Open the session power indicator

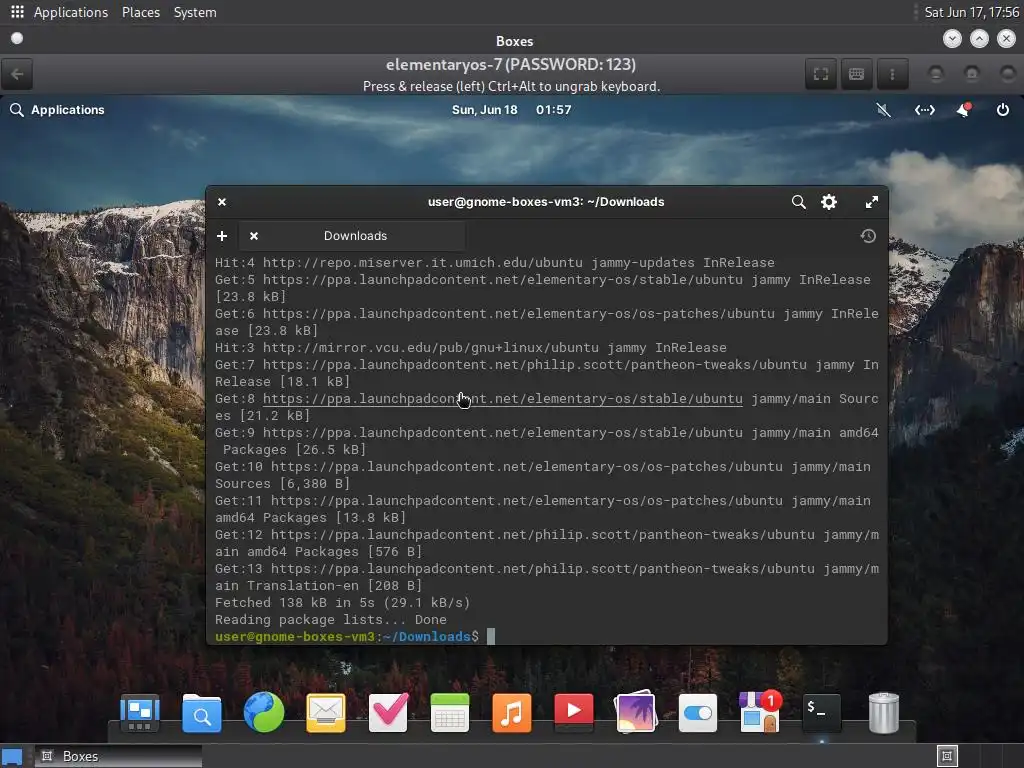pyautogui.click(x=1002, y=110)
